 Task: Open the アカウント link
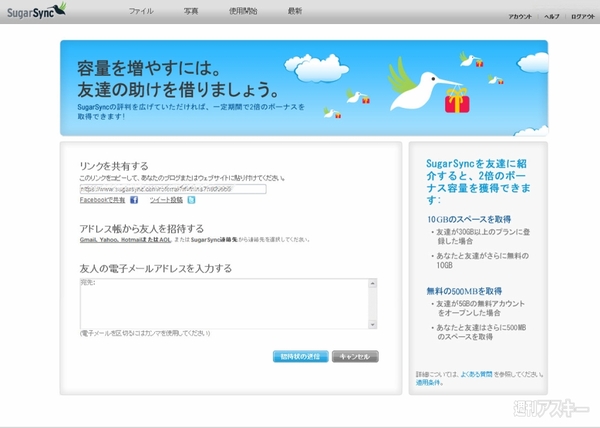[x=520, y=16]
